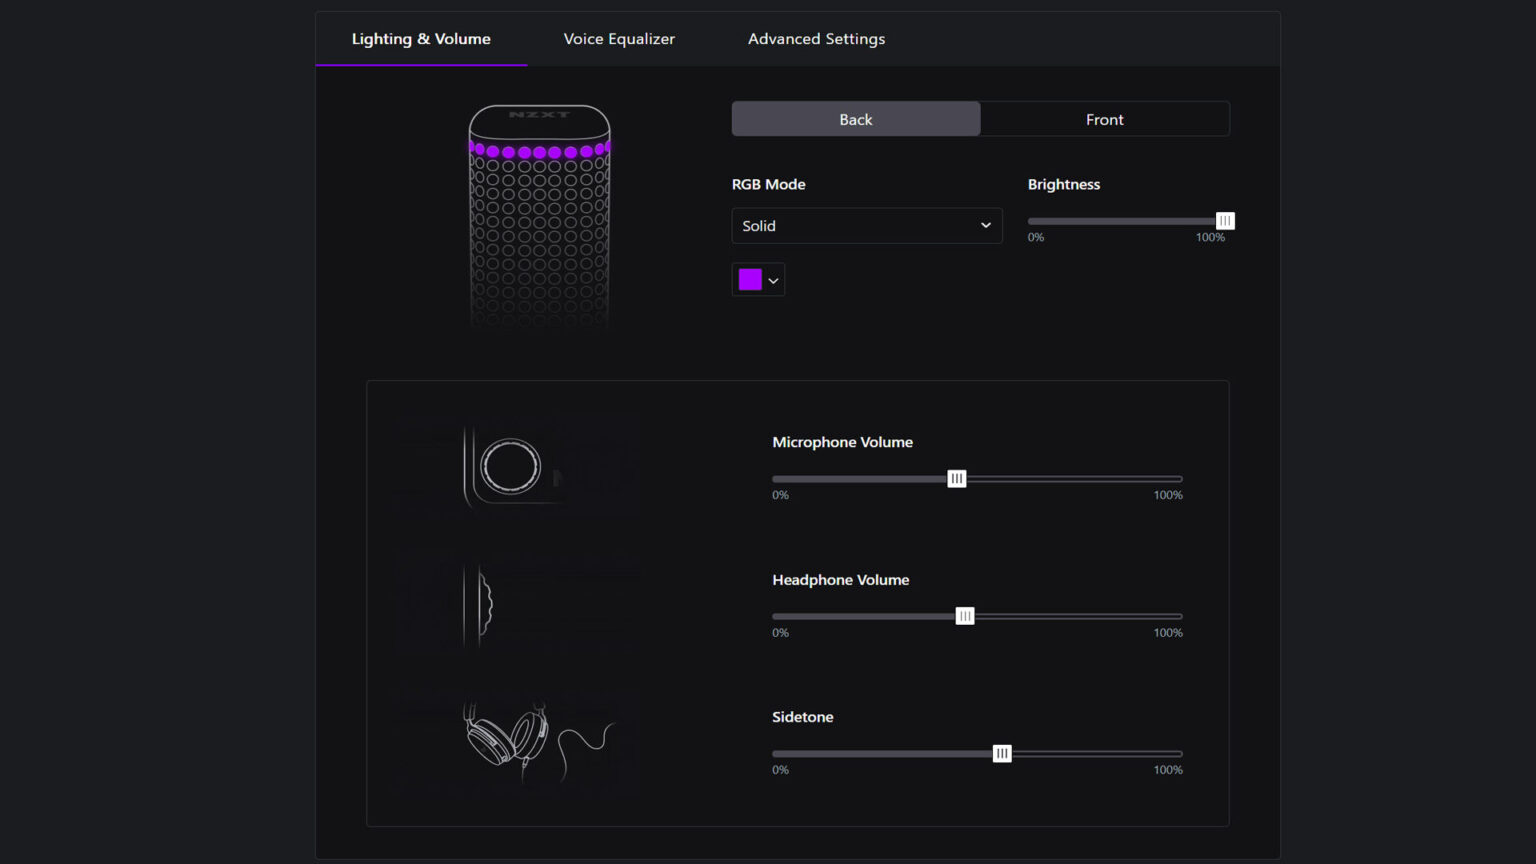The height and width of the screenshot is (864, 1536).
Task: Click the Brightness slider handle
Action: pos(1224,220)
